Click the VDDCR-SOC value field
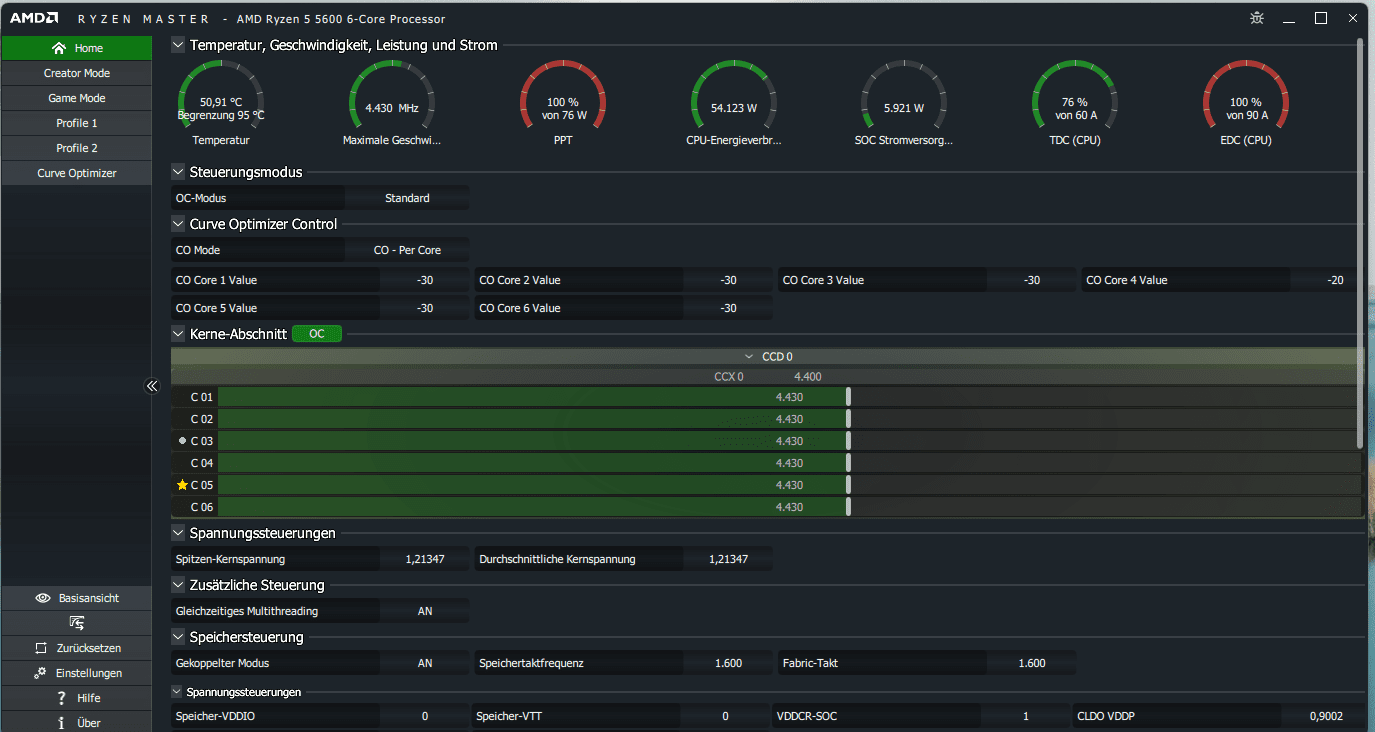This screenshot has width=1375, height=732. pos(1025,716)
